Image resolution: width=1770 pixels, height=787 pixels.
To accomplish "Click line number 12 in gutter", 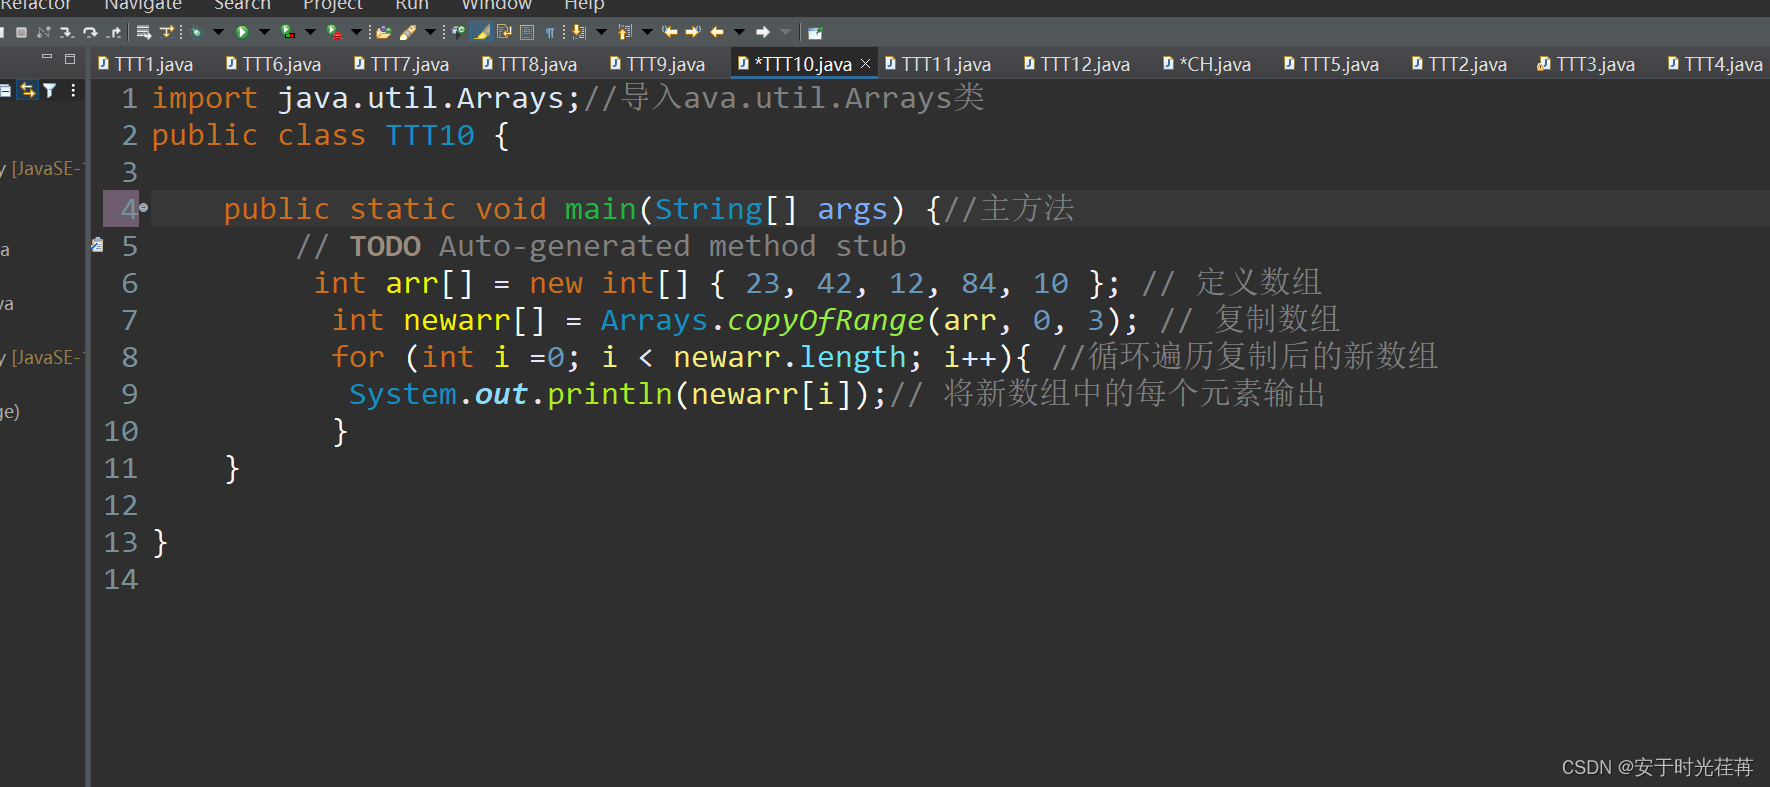I will [121, 505].
